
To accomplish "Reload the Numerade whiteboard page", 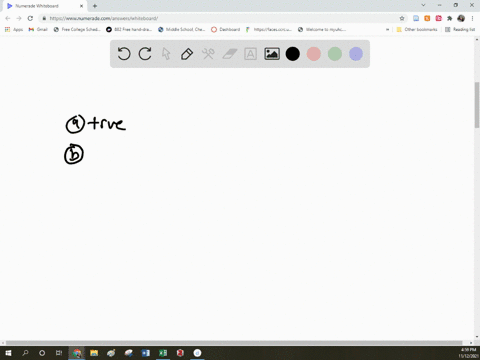I will (30, 18).
